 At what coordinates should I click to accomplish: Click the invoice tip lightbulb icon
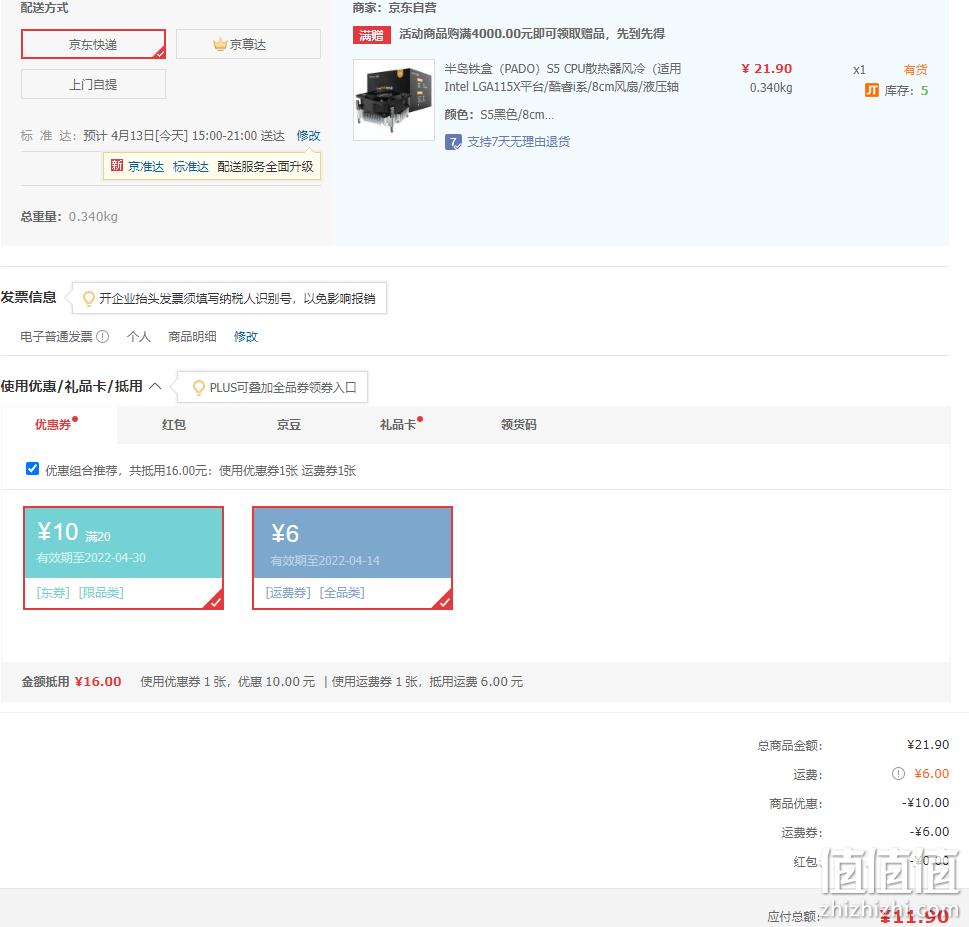point(89,298)
